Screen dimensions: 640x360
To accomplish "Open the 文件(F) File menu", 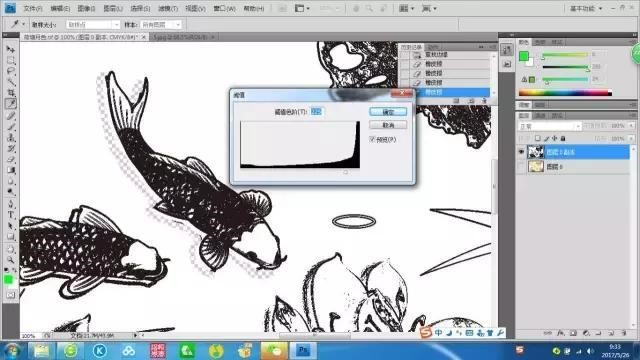I will (x=33, y=8).
